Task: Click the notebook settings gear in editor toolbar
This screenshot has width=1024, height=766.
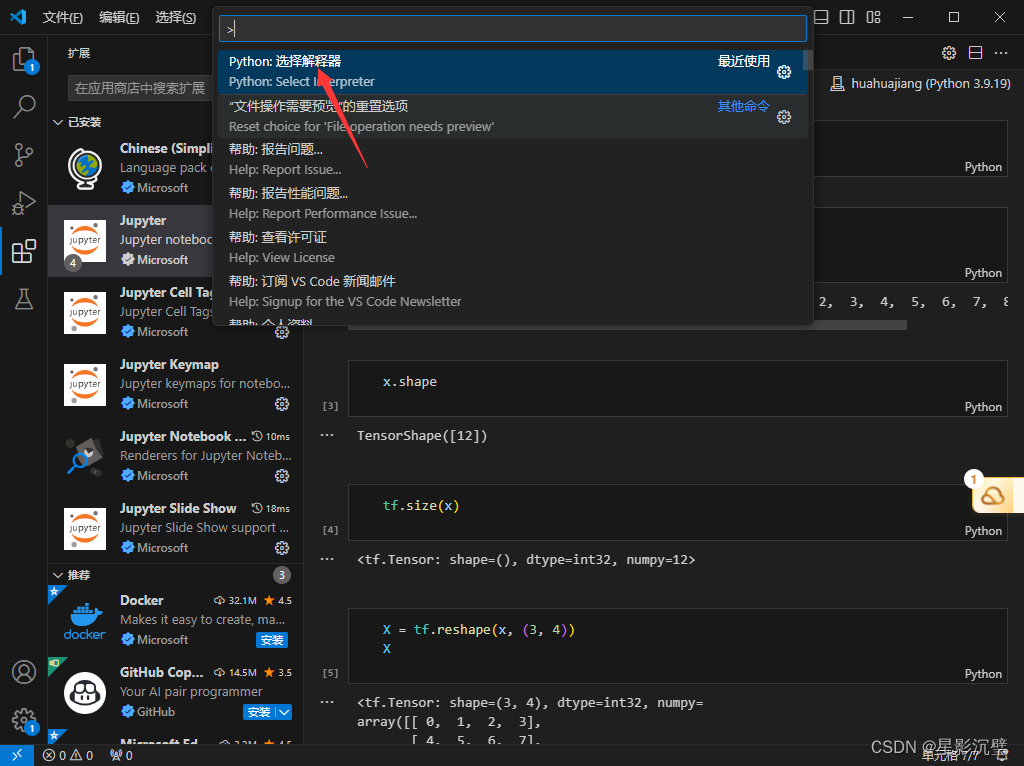Action: [949, 53]
